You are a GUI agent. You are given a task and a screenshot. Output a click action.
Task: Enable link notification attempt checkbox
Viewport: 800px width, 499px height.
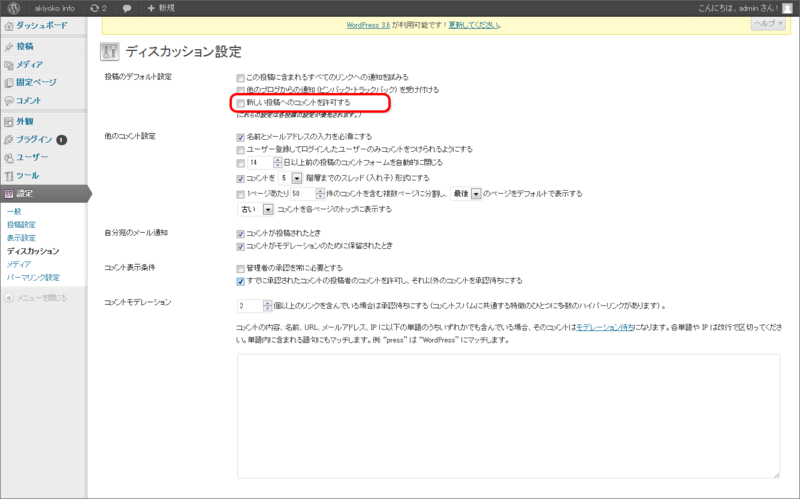[x=240, y=78]
